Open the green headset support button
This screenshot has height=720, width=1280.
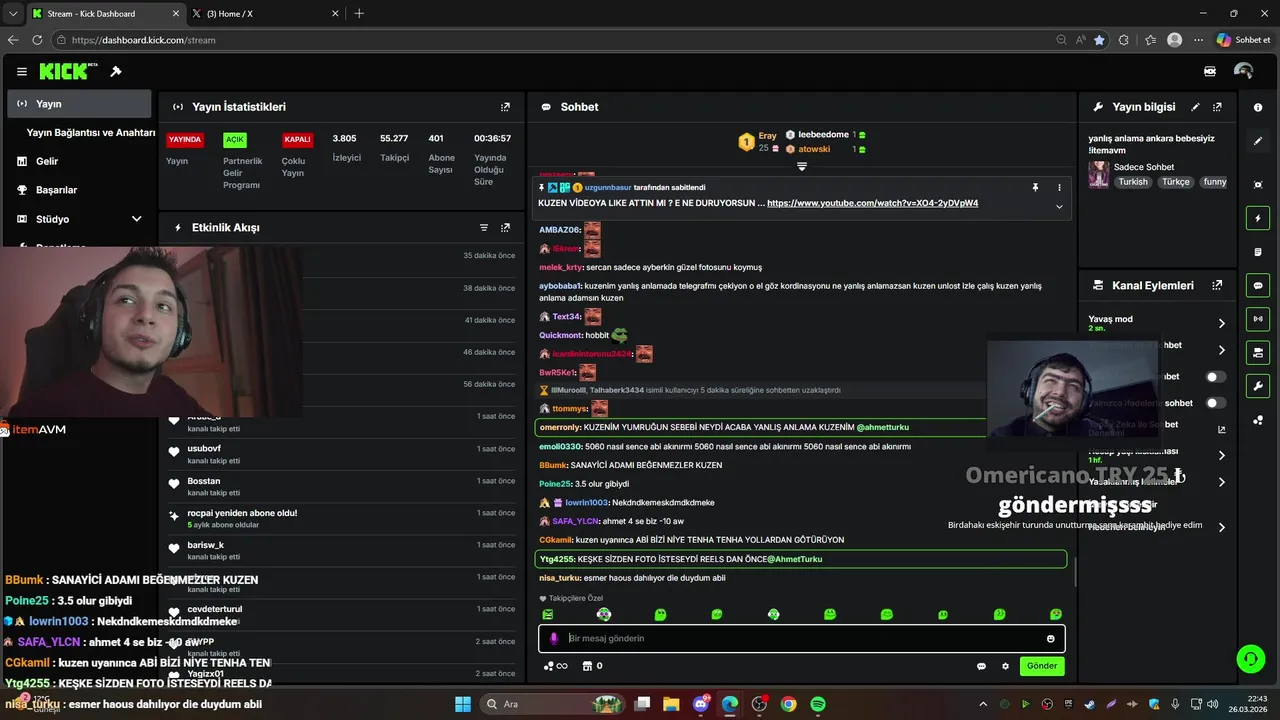1250,658
